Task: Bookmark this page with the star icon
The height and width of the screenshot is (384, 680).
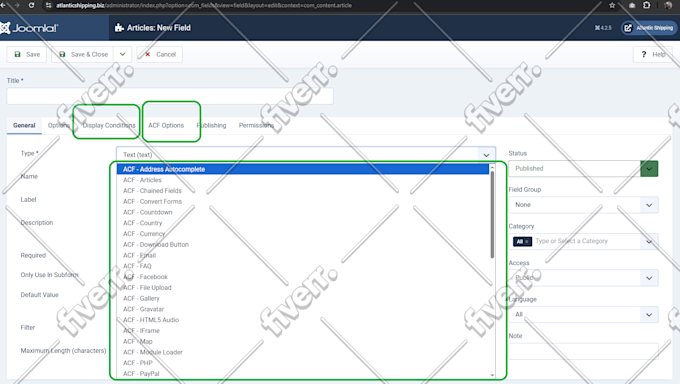Action: (x=612, y=5)
